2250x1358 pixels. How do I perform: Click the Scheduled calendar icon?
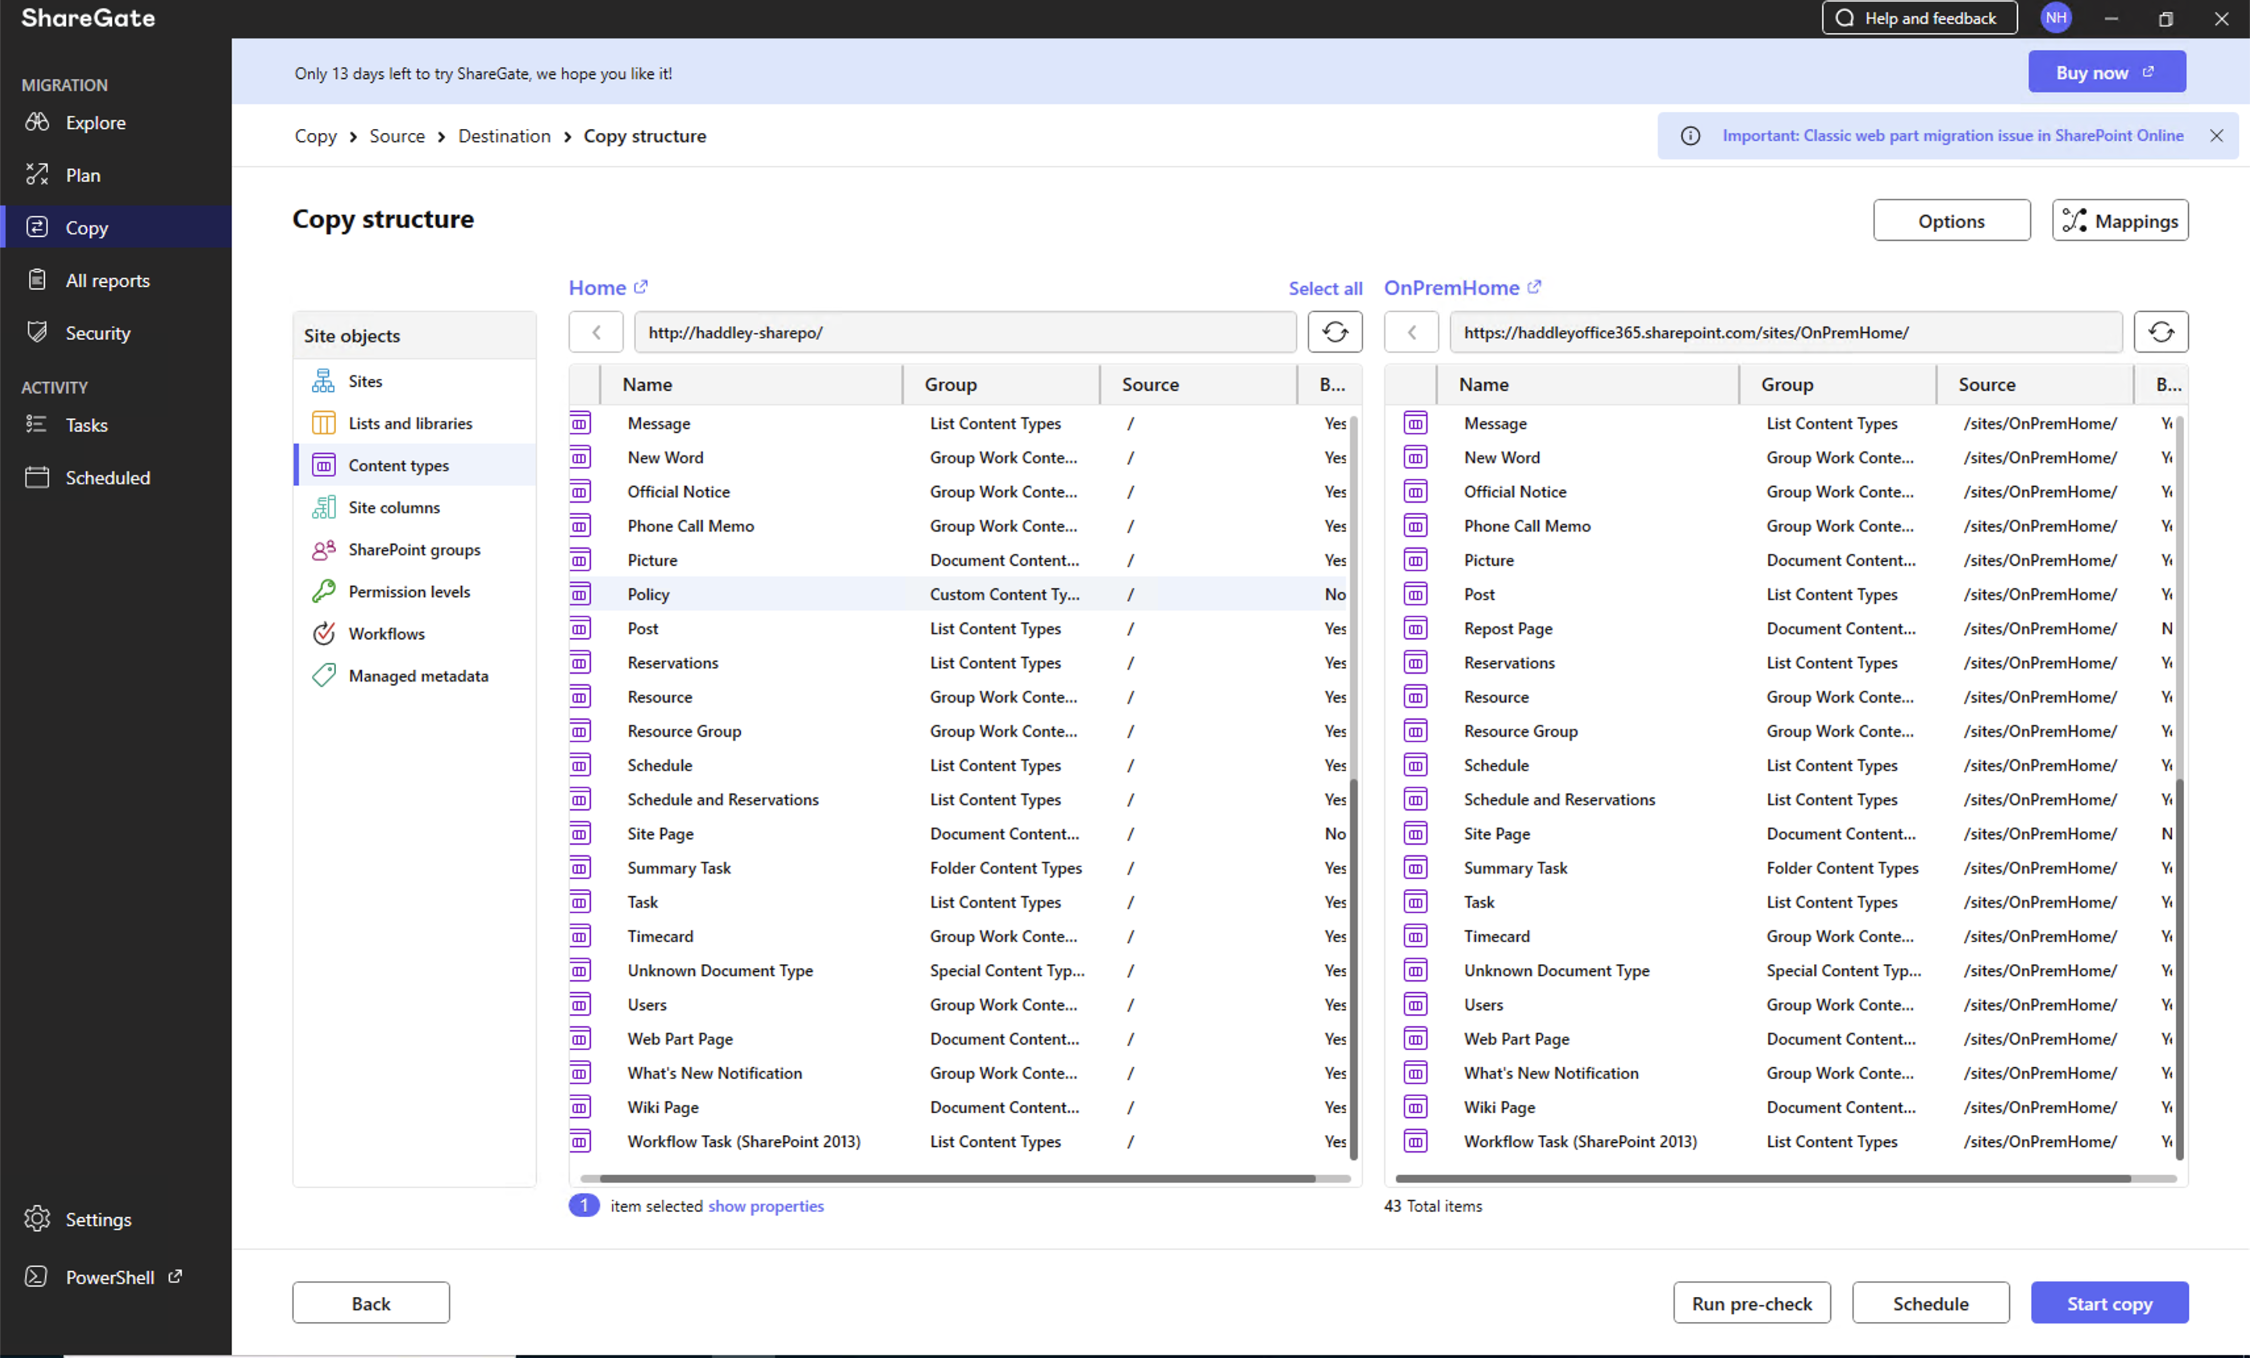point(37,477)
